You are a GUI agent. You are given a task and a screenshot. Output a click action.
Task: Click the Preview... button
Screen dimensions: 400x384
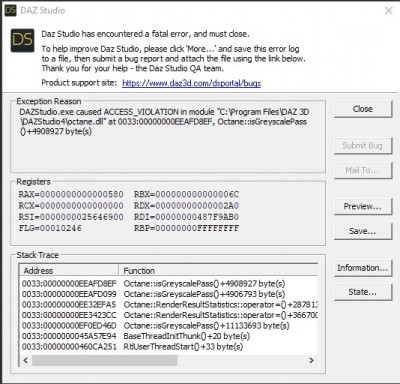pyautogui.click(x=363, y=206)
